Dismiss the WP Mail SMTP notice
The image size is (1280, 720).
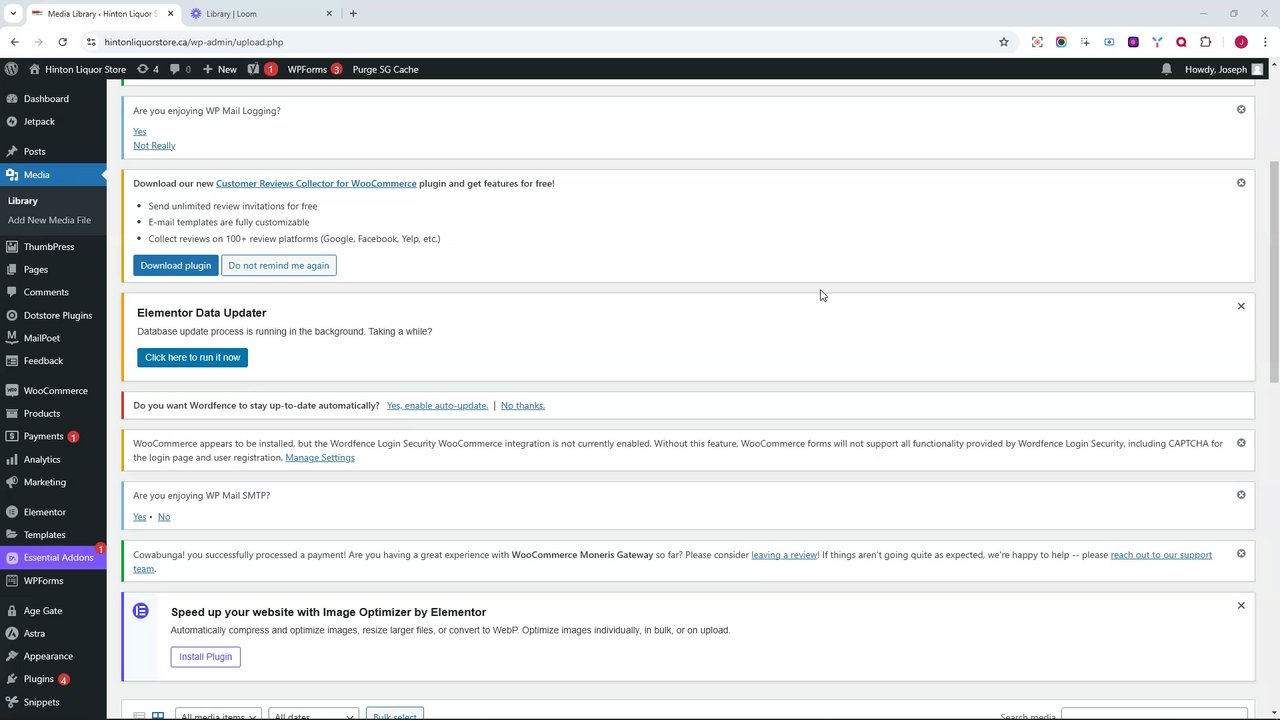(1241, 495)
